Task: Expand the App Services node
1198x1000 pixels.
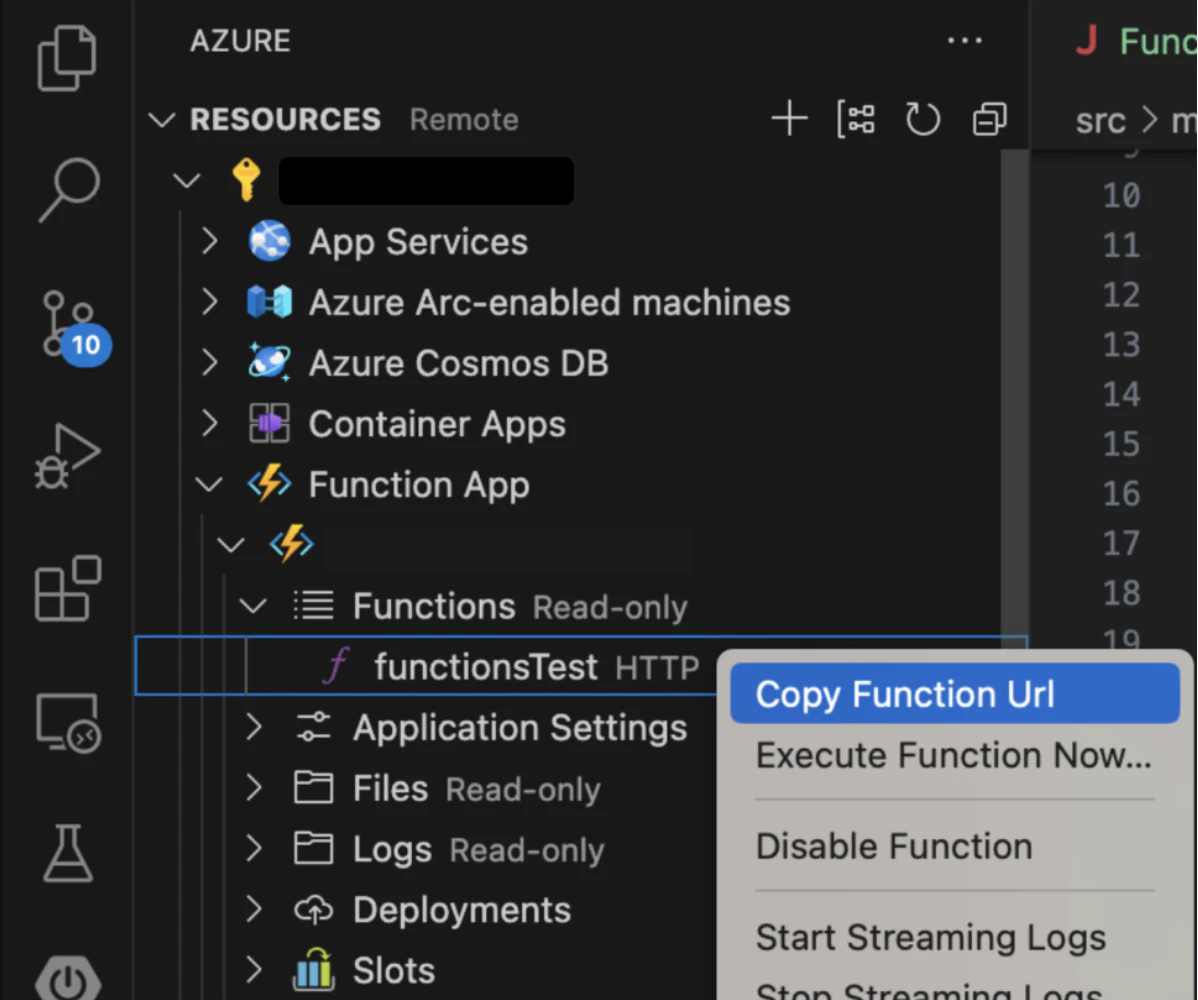Action: 209,241
